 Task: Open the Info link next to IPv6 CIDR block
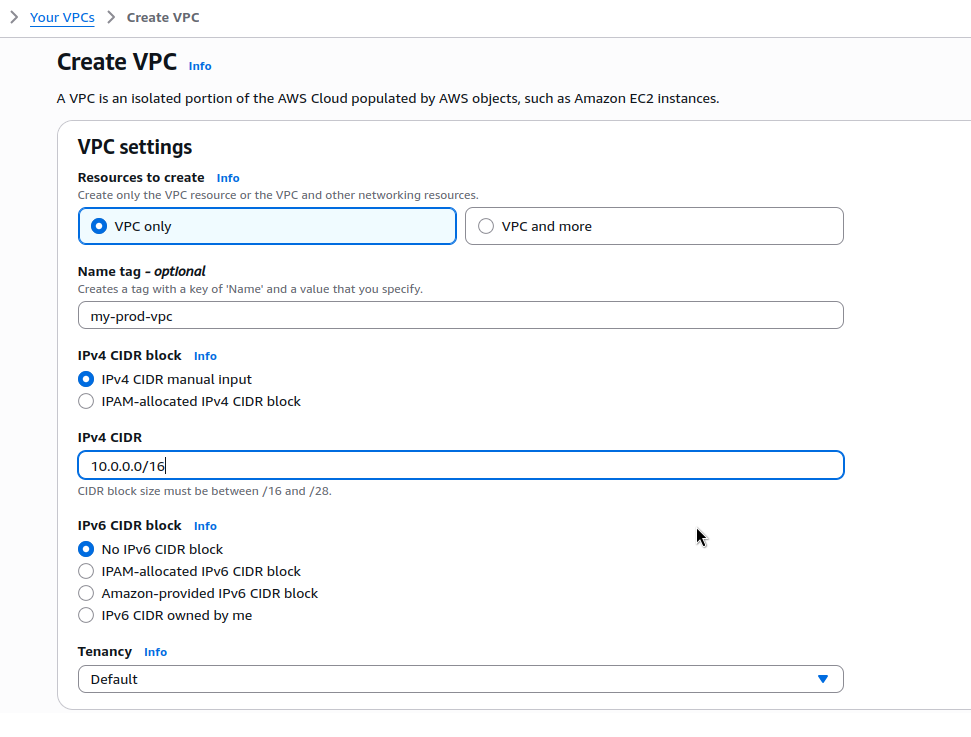point(205,526)
